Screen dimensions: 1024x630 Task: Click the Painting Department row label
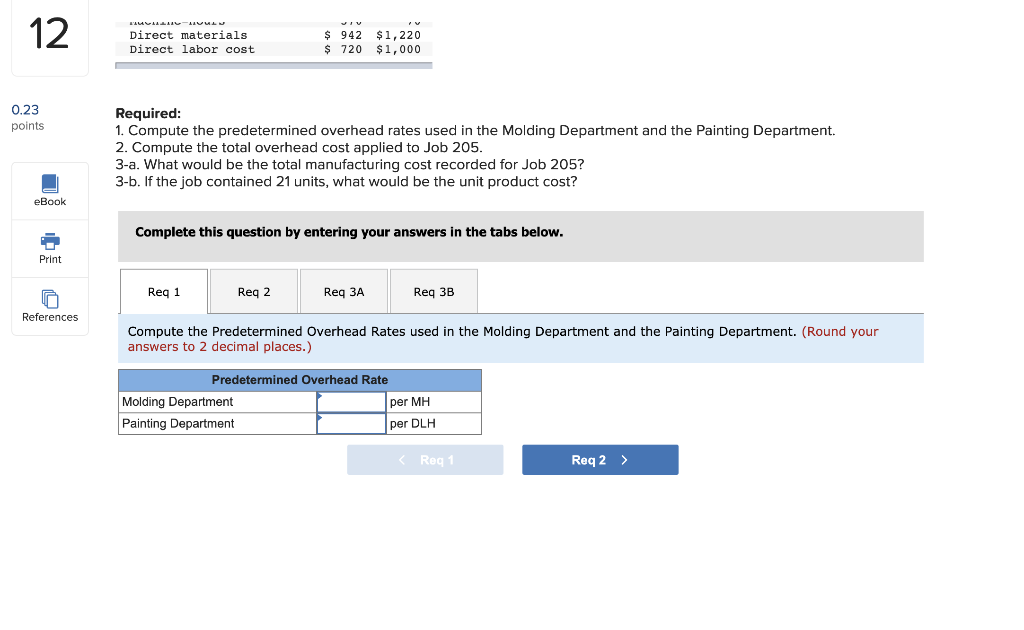coord(178,424)
